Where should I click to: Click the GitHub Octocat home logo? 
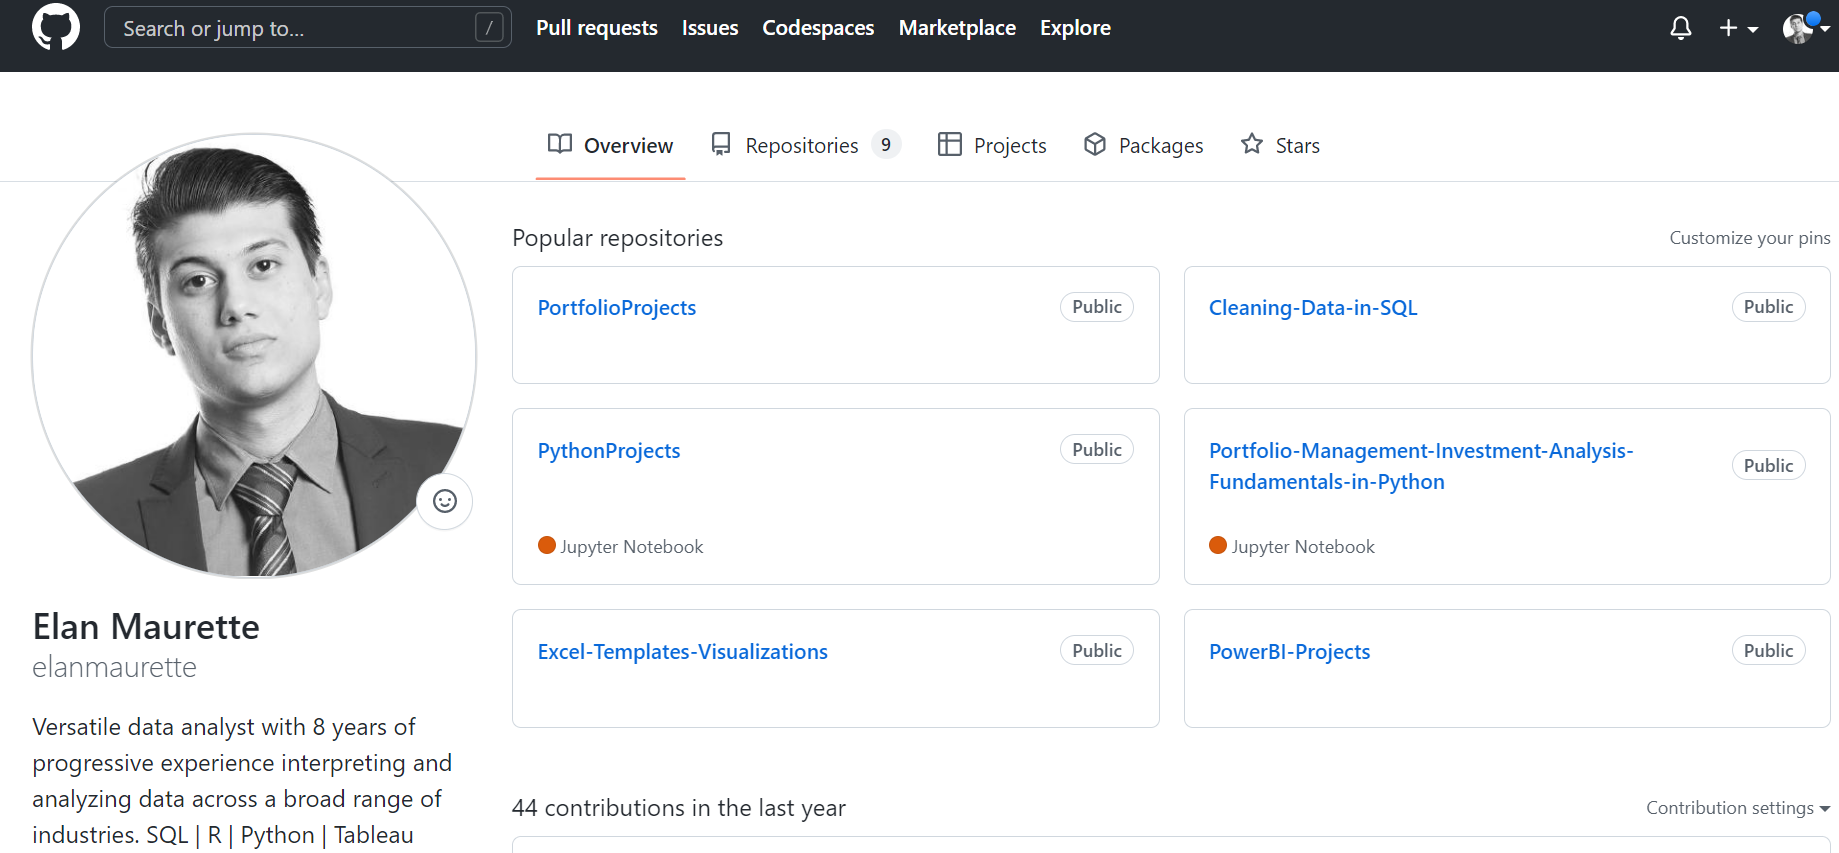pyautogui.click(x=56, y=27)
